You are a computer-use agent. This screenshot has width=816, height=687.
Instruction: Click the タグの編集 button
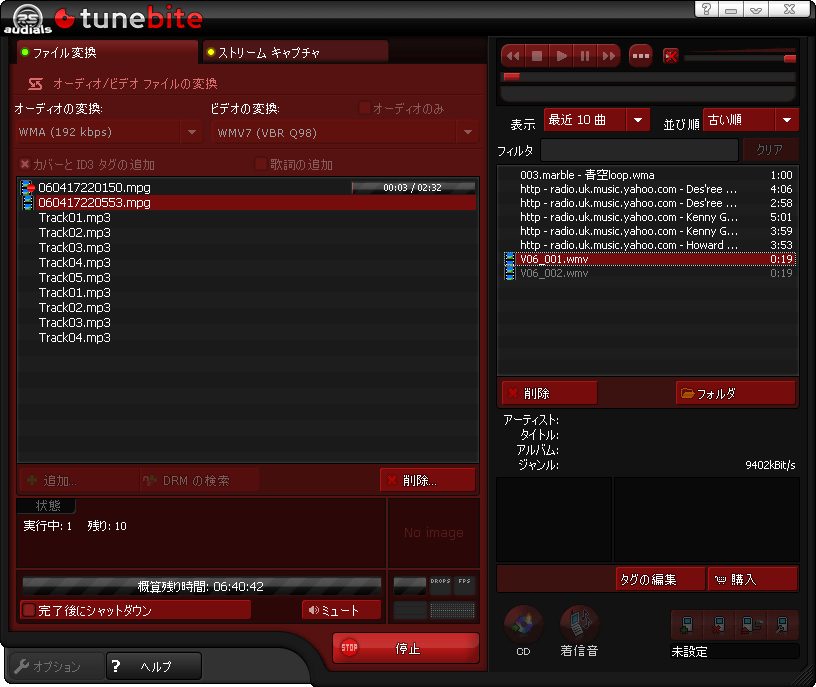coord(660,579)
